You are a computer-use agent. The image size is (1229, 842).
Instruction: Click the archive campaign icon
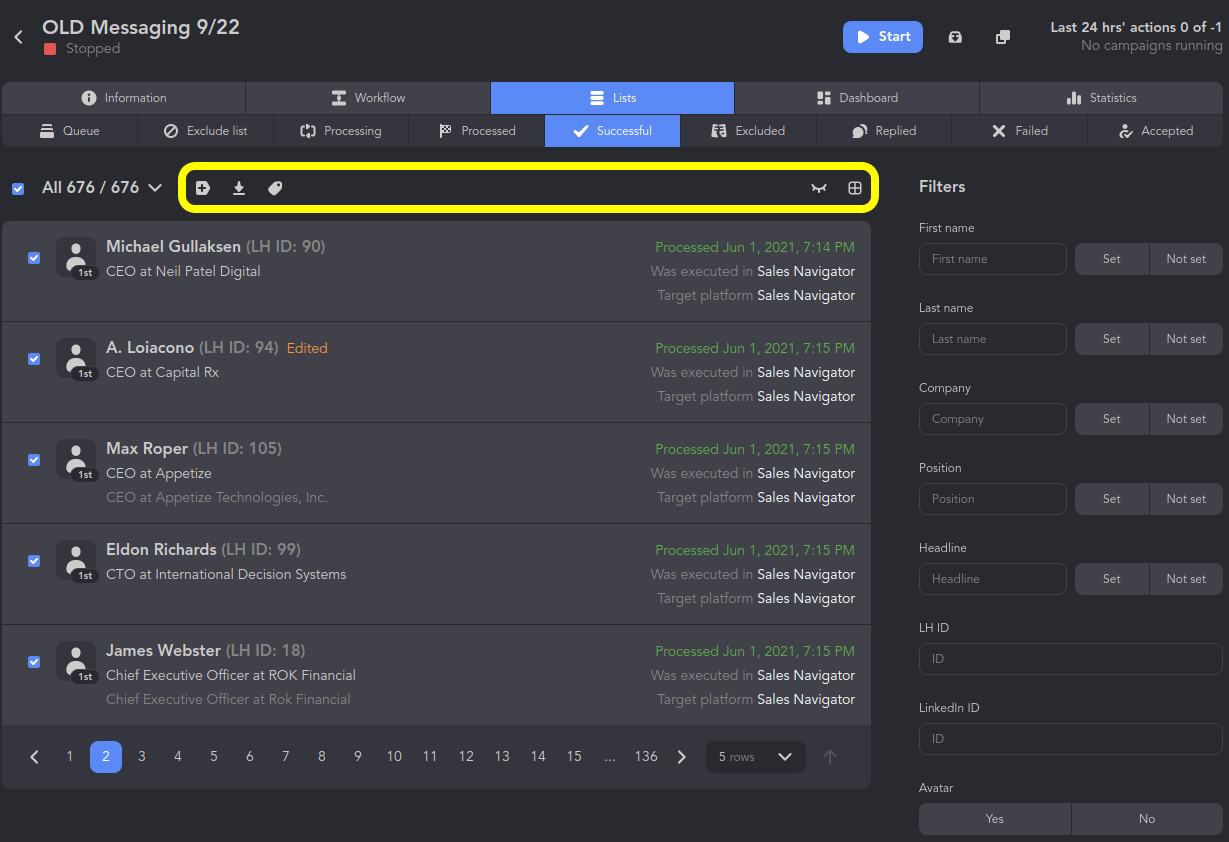[x=955, y=37]
